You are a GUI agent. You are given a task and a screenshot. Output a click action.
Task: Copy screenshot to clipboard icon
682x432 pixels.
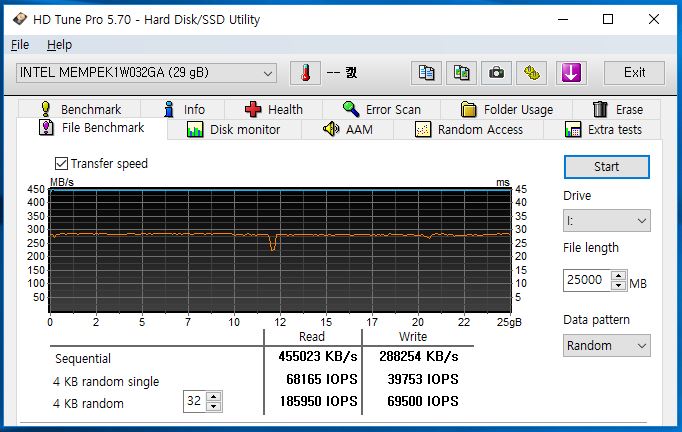tap(461, 73)
